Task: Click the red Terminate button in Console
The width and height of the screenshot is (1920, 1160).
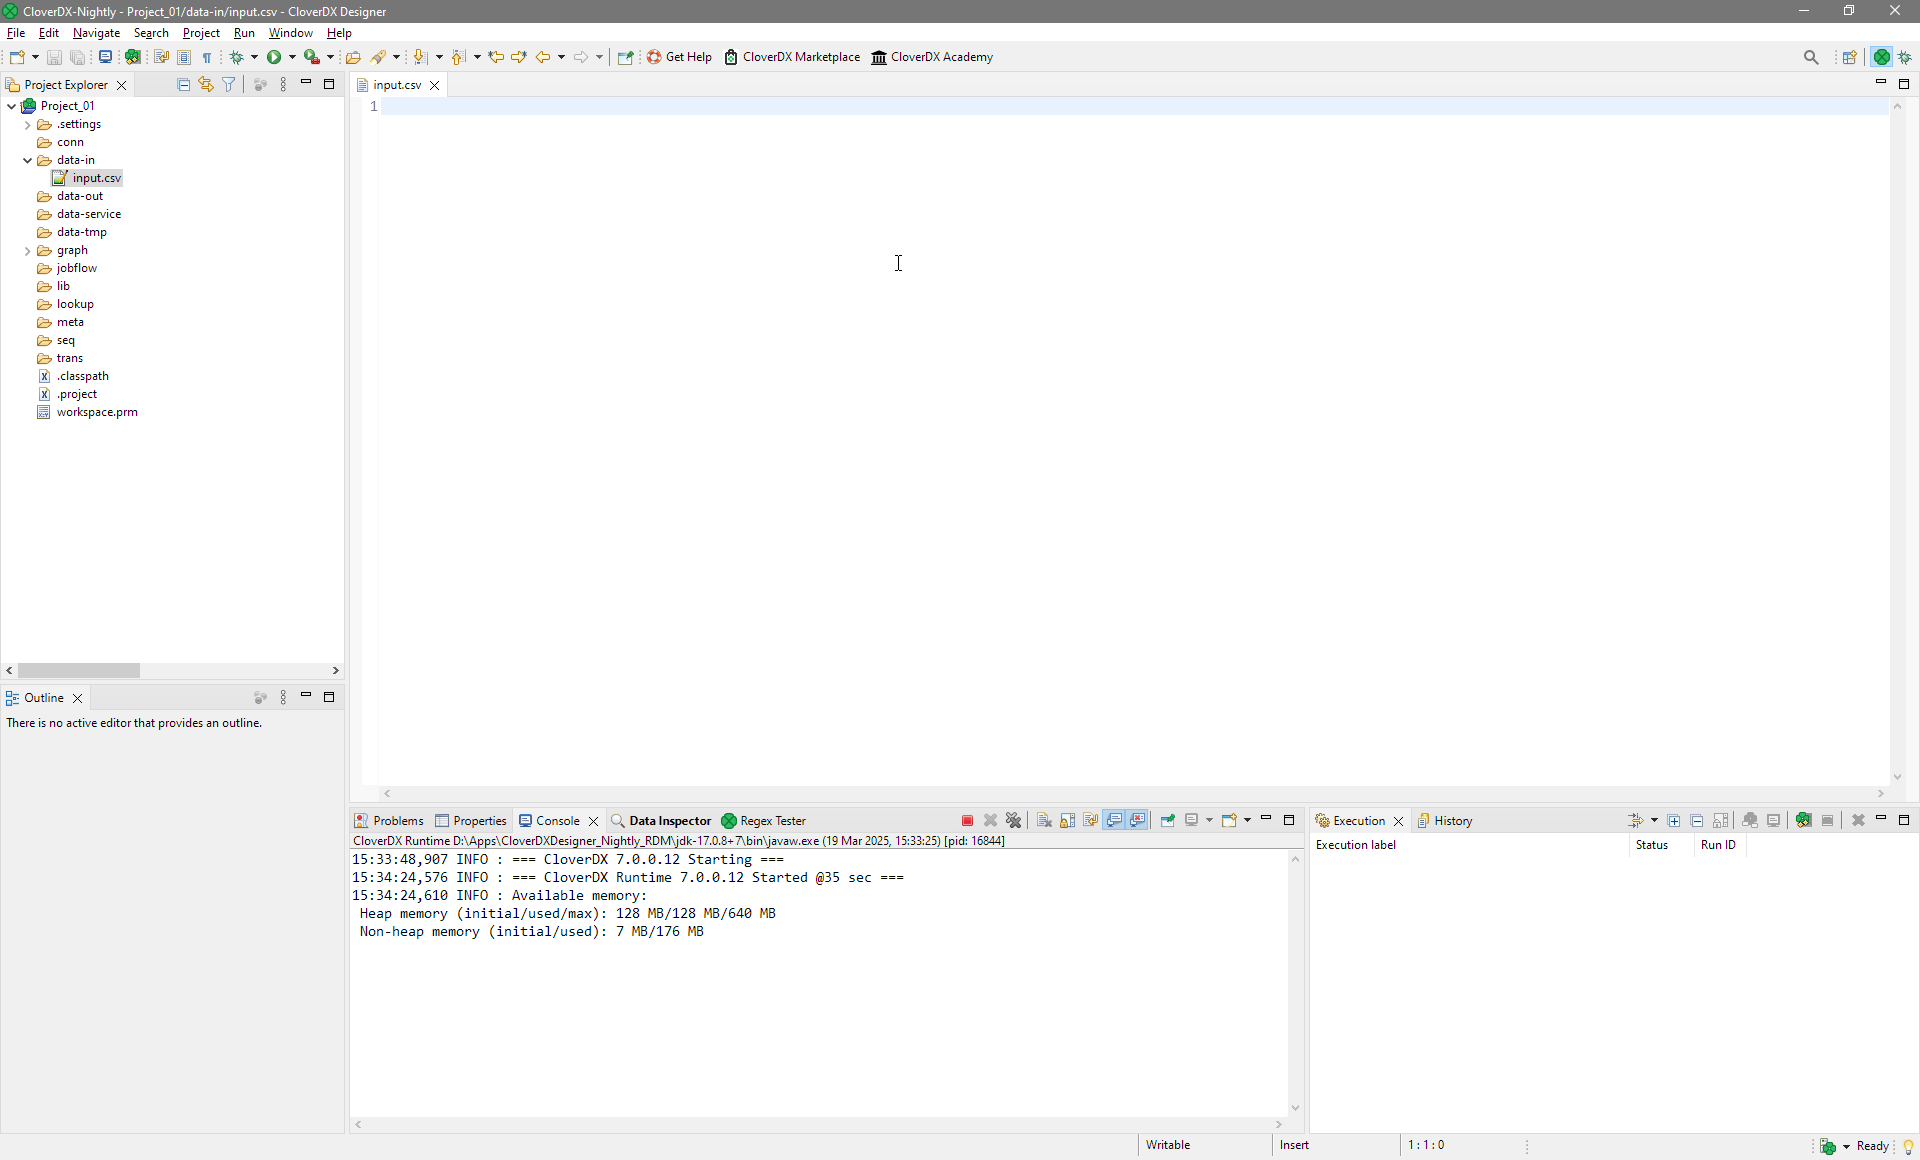Action: point(967,821)
